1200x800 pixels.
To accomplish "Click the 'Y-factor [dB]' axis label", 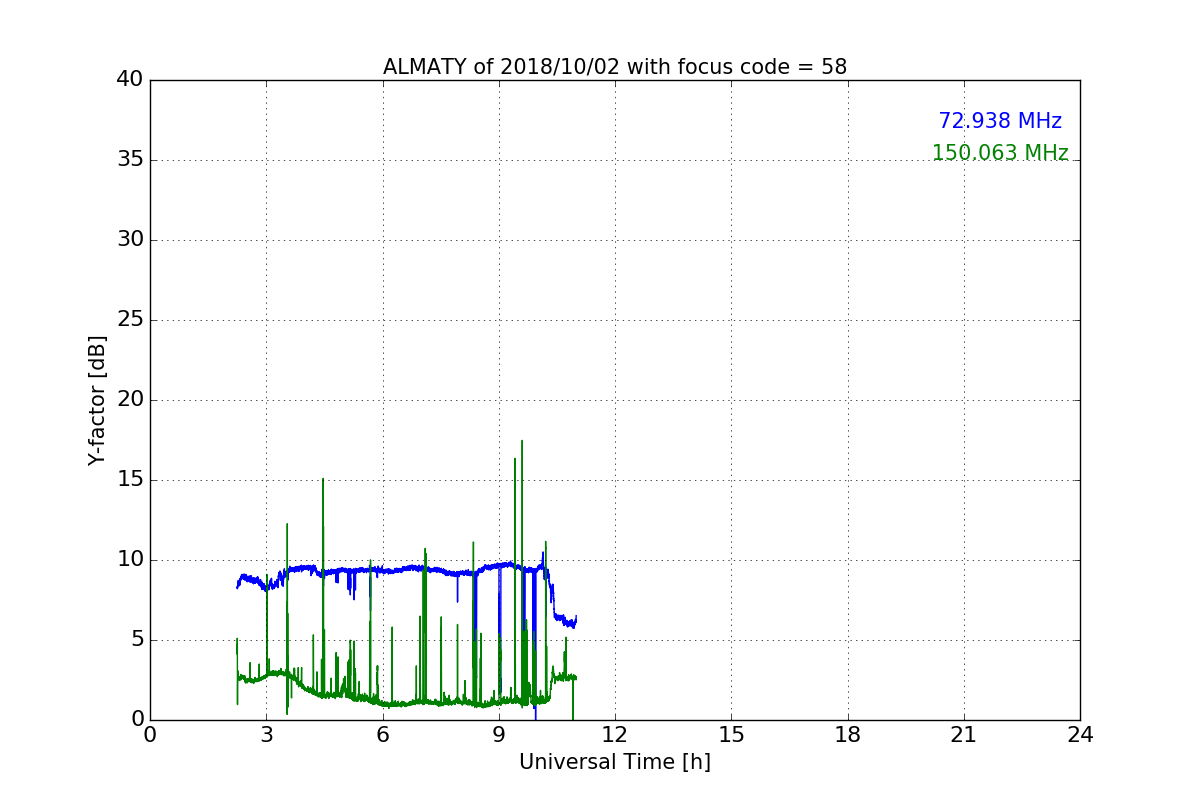I will [97, 400].
